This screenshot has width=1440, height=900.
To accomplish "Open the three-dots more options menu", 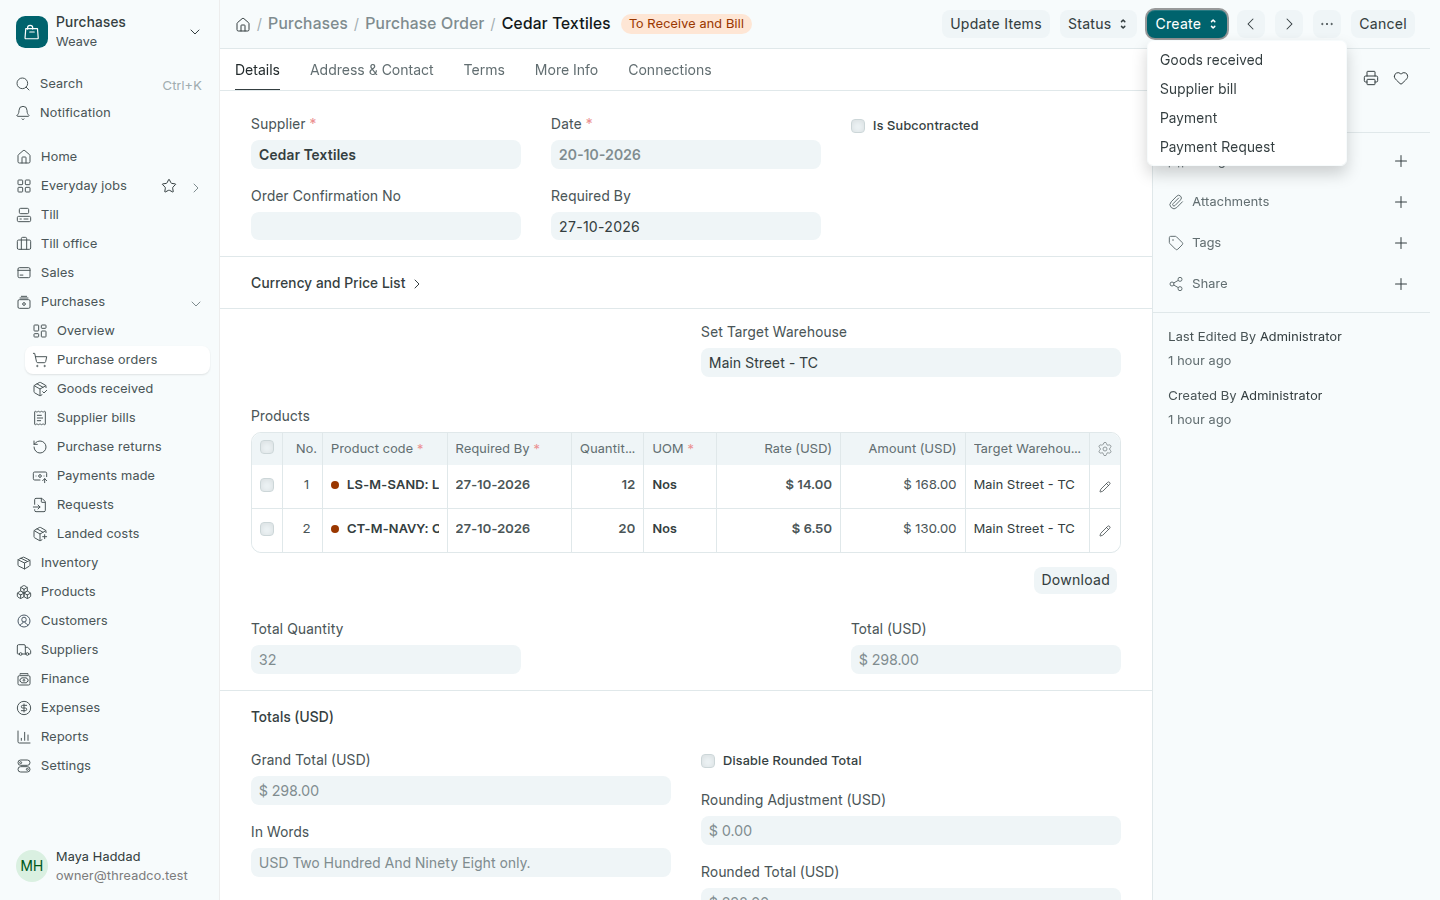I will click(x=1327, y=24).
